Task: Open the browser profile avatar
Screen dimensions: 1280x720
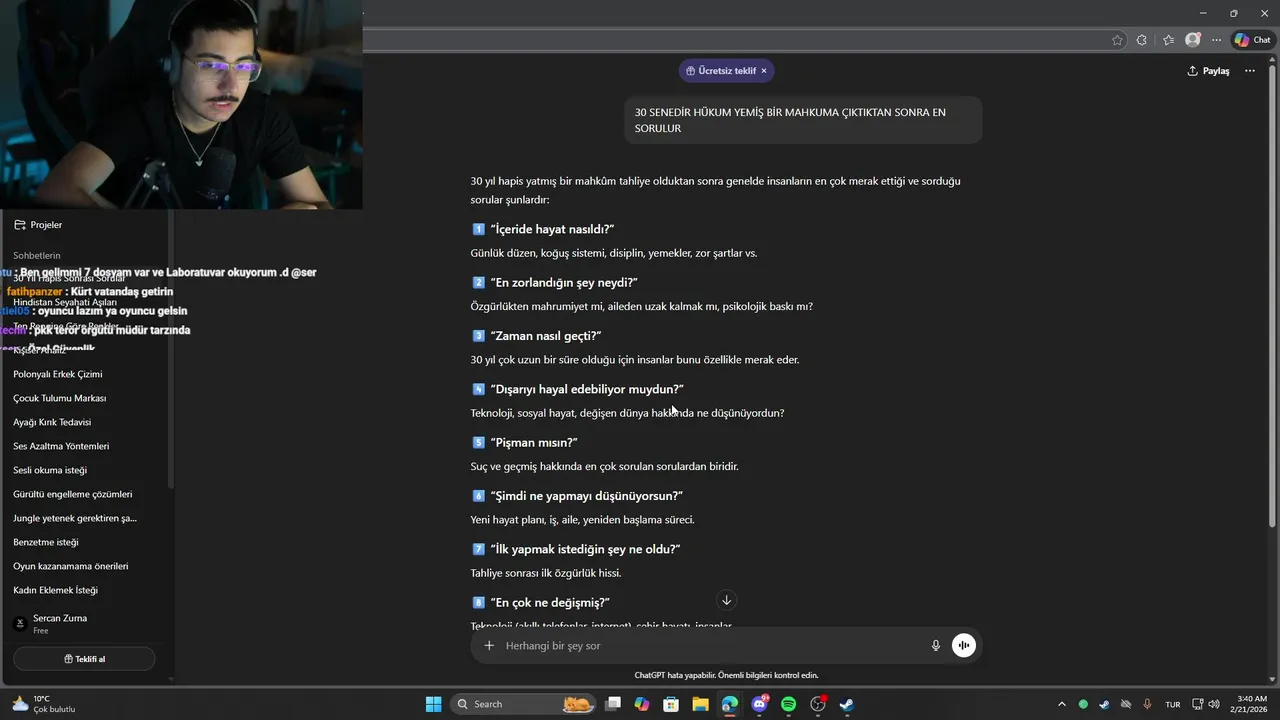Action: click(1192, 40)
